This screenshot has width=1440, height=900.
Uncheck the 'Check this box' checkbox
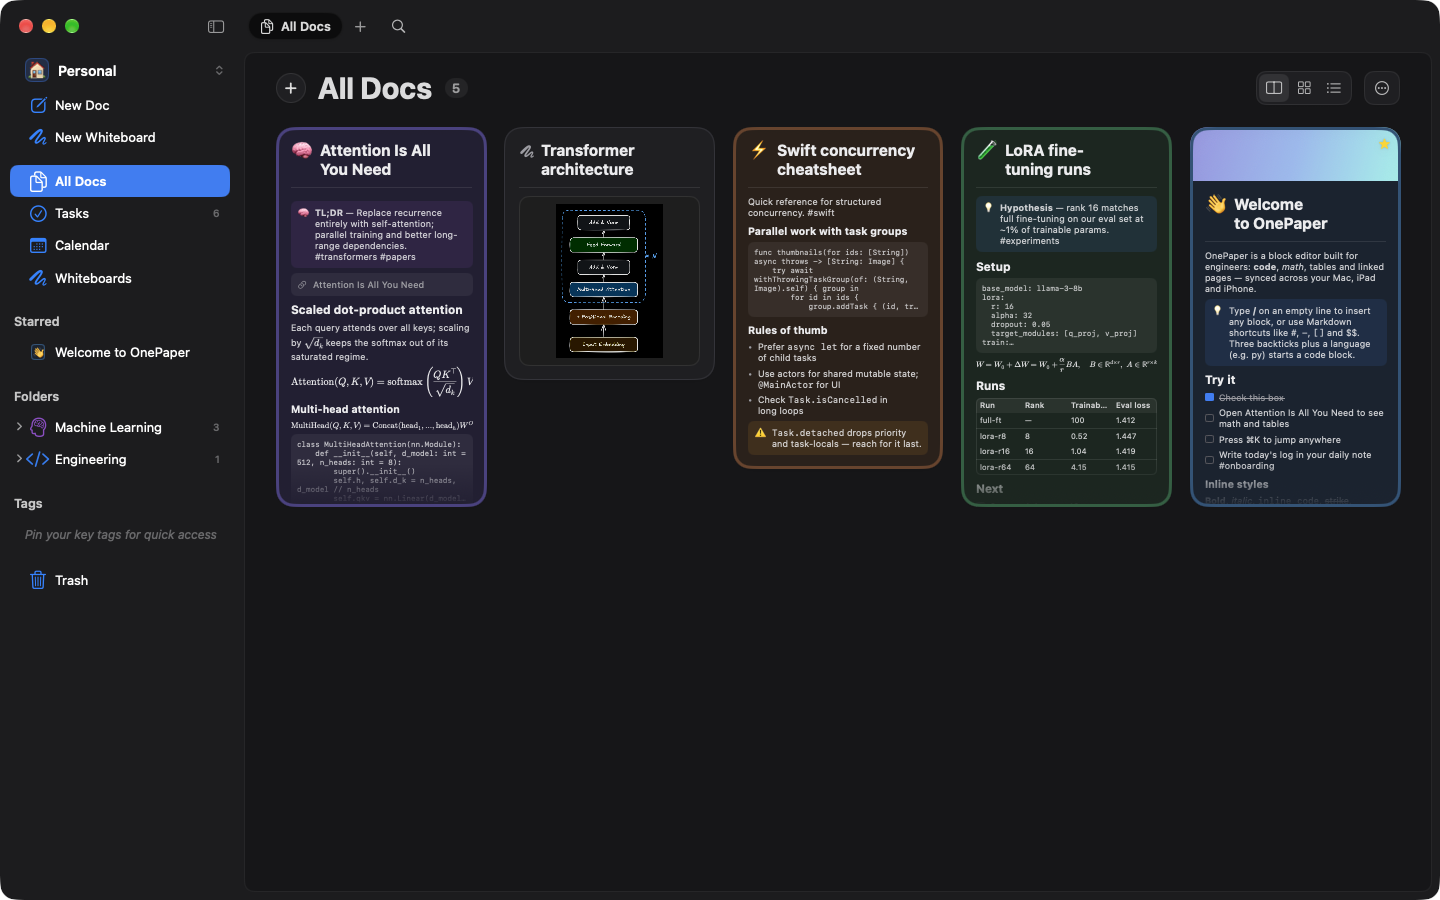1209,398
